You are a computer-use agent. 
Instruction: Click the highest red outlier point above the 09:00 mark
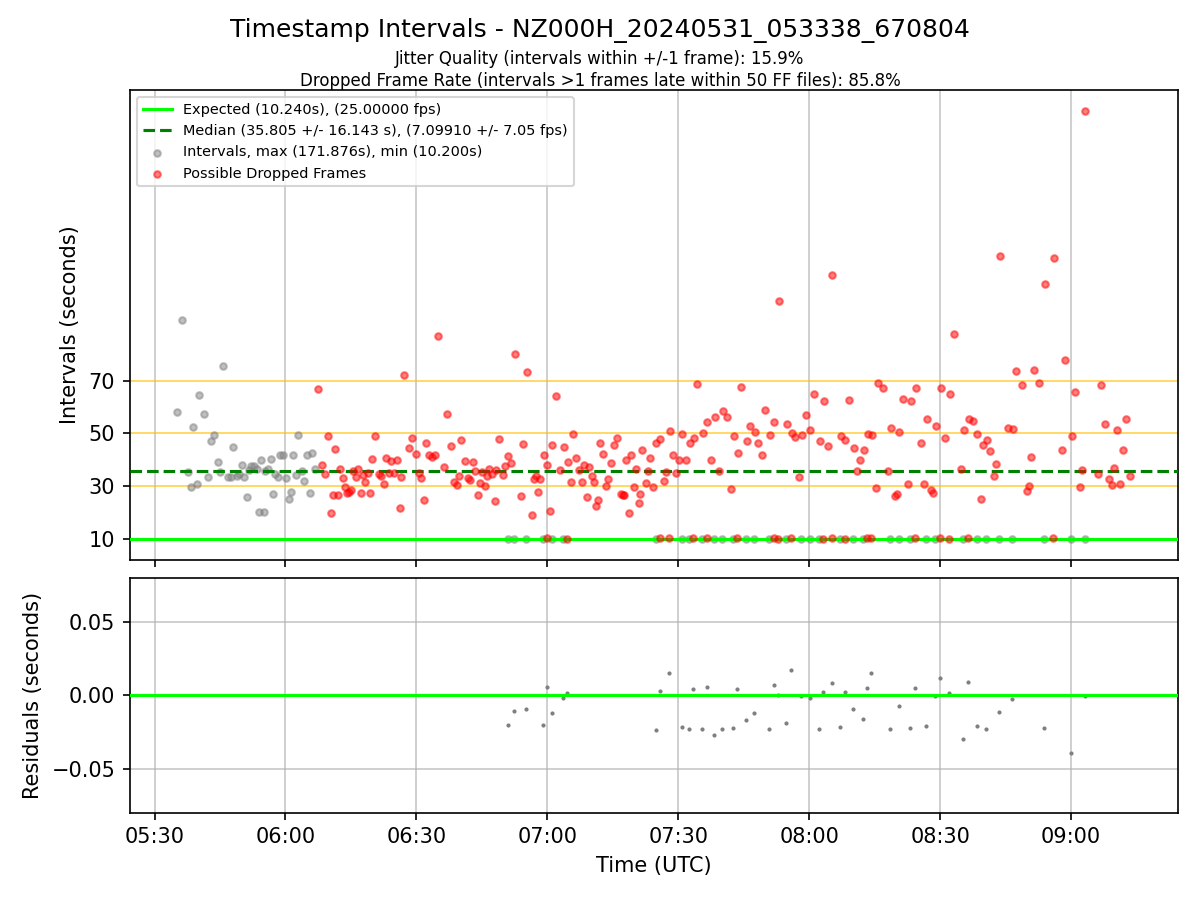[x=1085, y=111]
